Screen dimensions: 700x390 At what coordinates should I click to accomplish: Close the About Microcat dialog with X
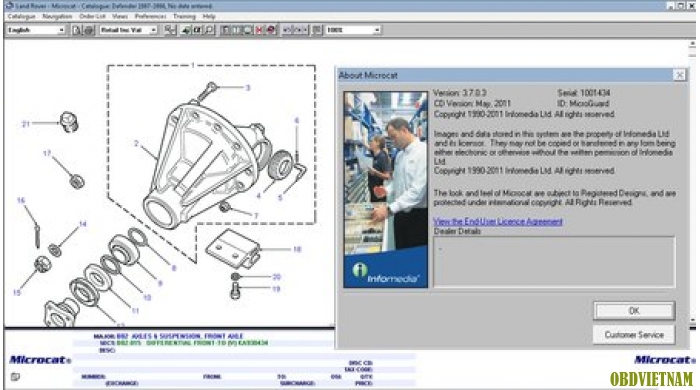679,75
